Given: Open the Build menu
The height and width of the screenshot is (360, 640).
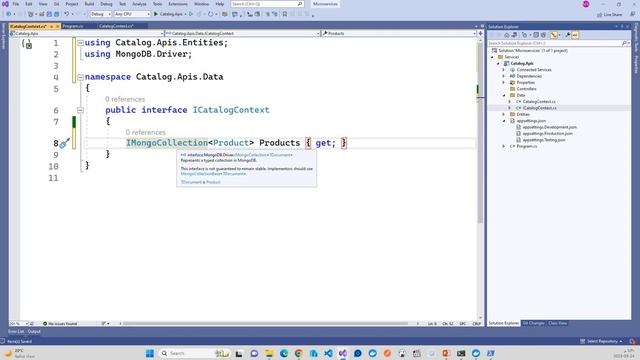Looking at the screenshot, I should coord(89,4).
